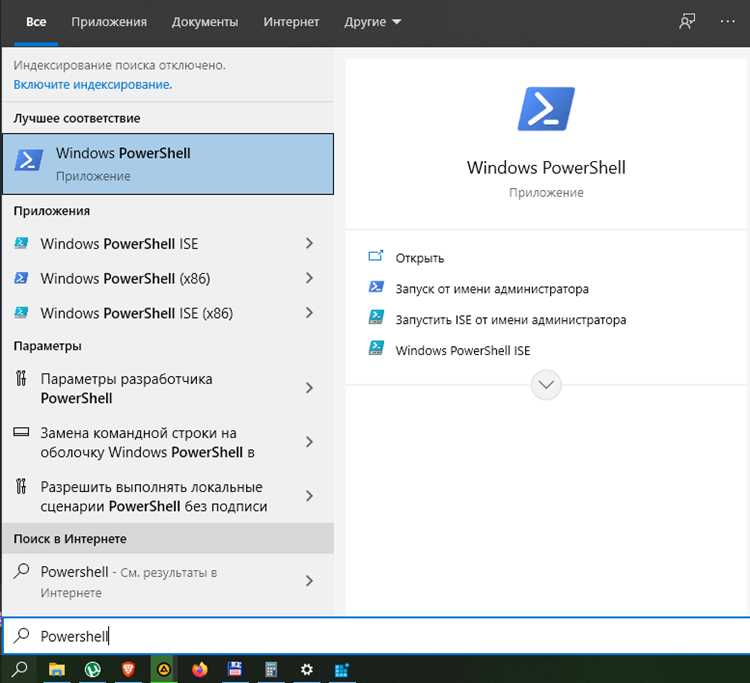The image size is (750, 683).
Task: Click Powershell См. результаты в Интернете text
Action: click(x=129, y=582)
